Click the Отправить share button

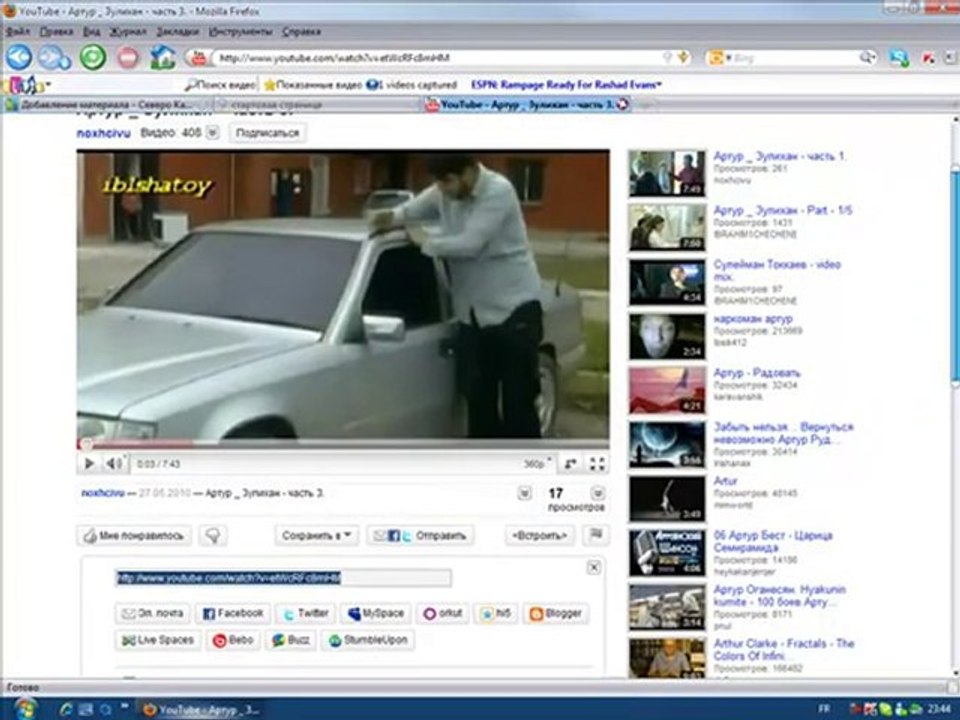[420, 536]
